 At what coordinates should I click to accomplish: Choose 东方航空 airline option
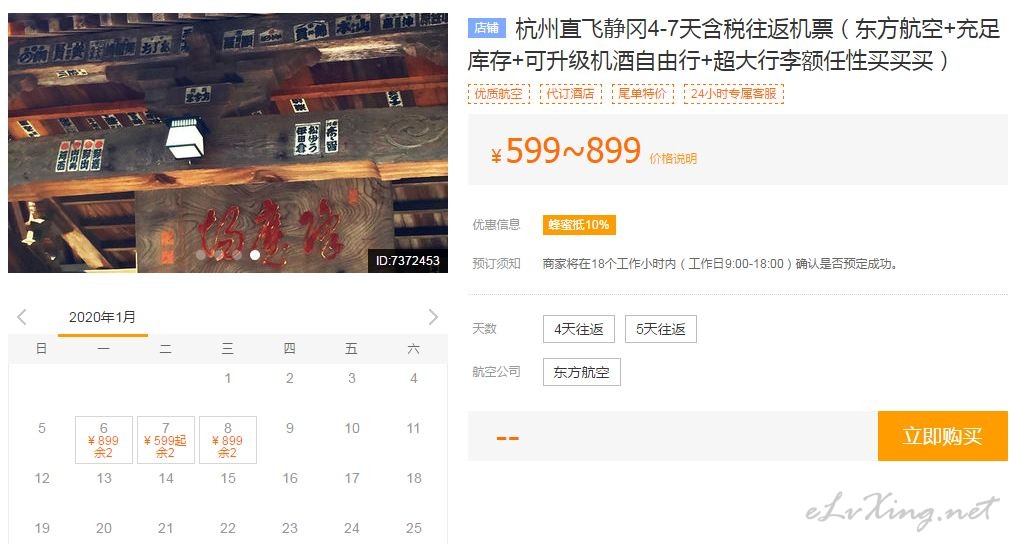click(582, 372)
